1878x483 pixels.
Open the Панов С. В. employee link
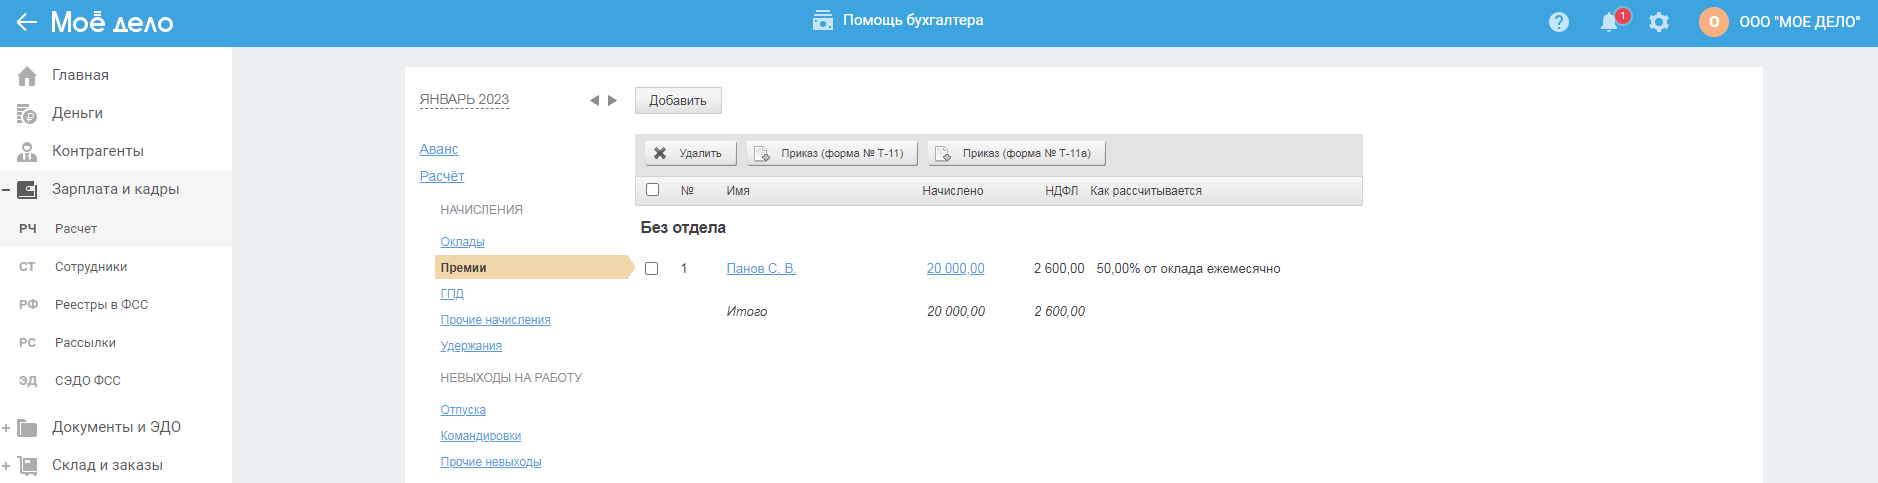pos(761,269)
